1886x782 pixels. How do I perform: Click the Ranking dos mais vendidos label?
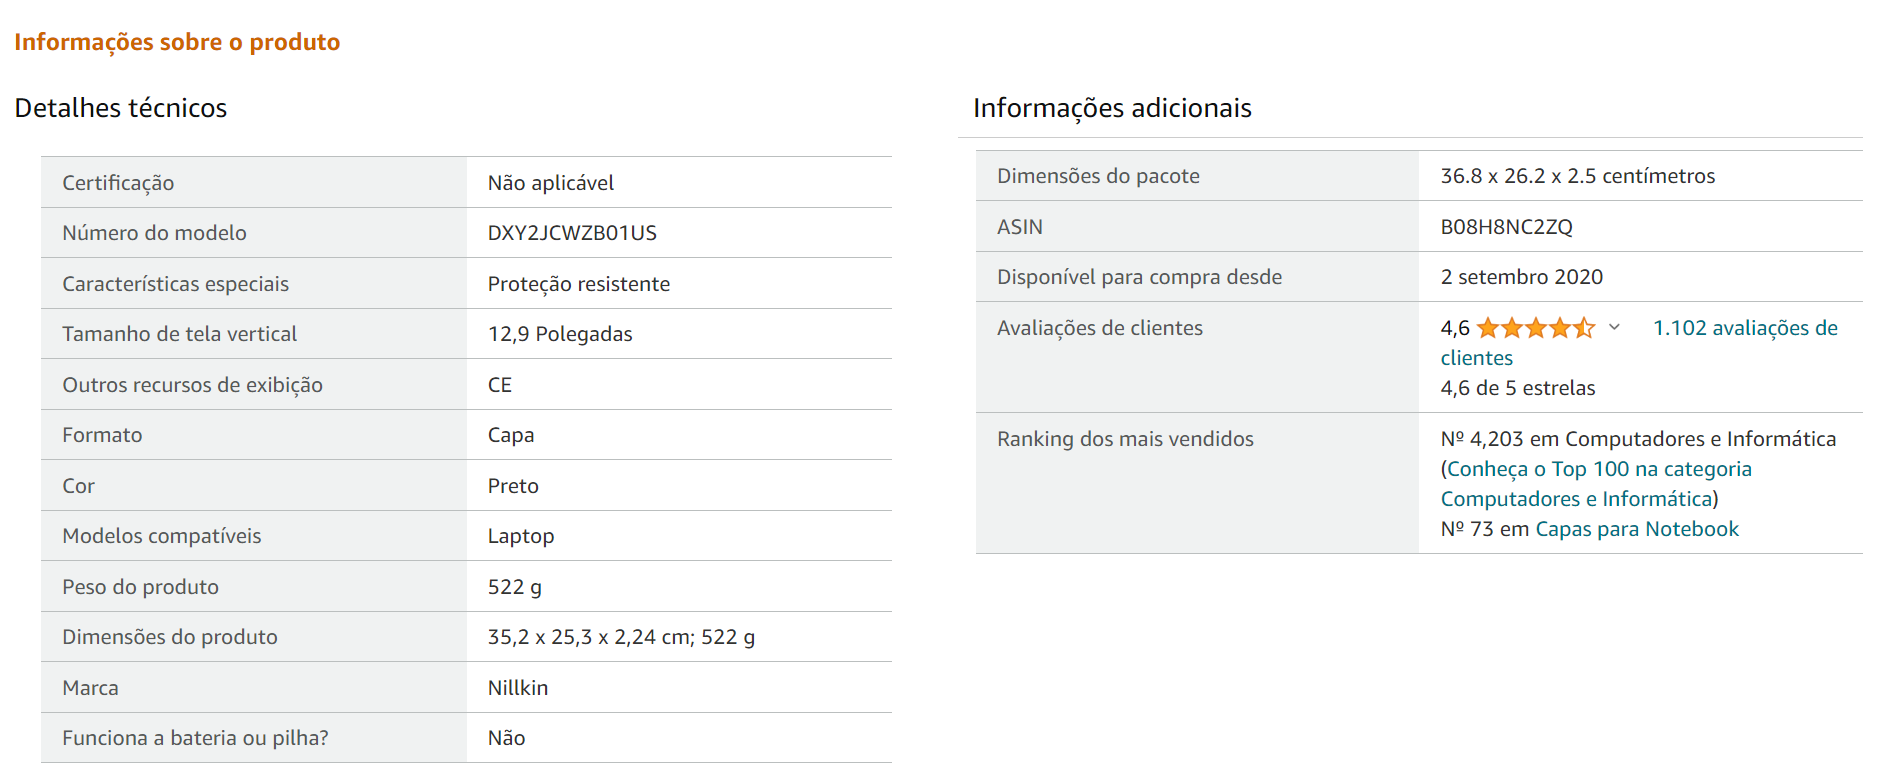(1125, 439)
